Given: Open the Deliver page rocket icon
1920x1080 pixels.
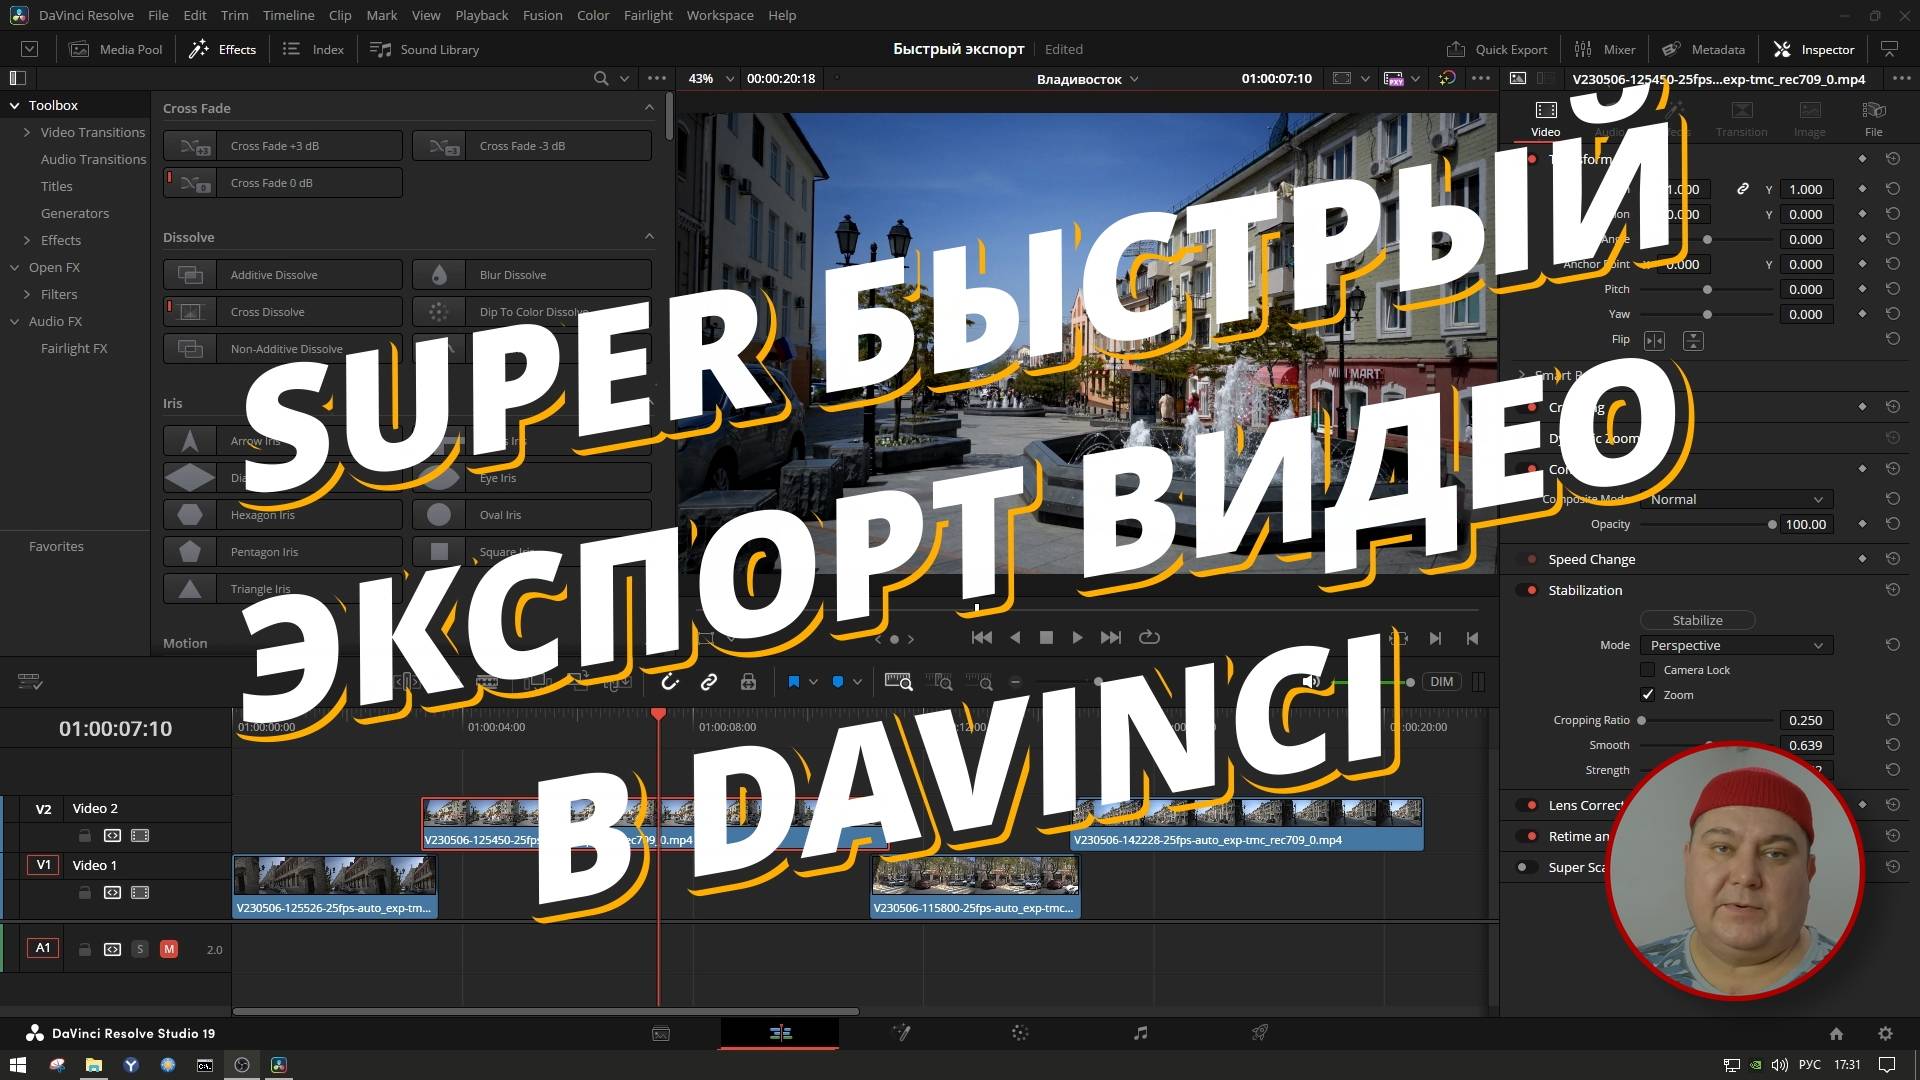Looking at the screenshot, I should coord(1260,1033).
